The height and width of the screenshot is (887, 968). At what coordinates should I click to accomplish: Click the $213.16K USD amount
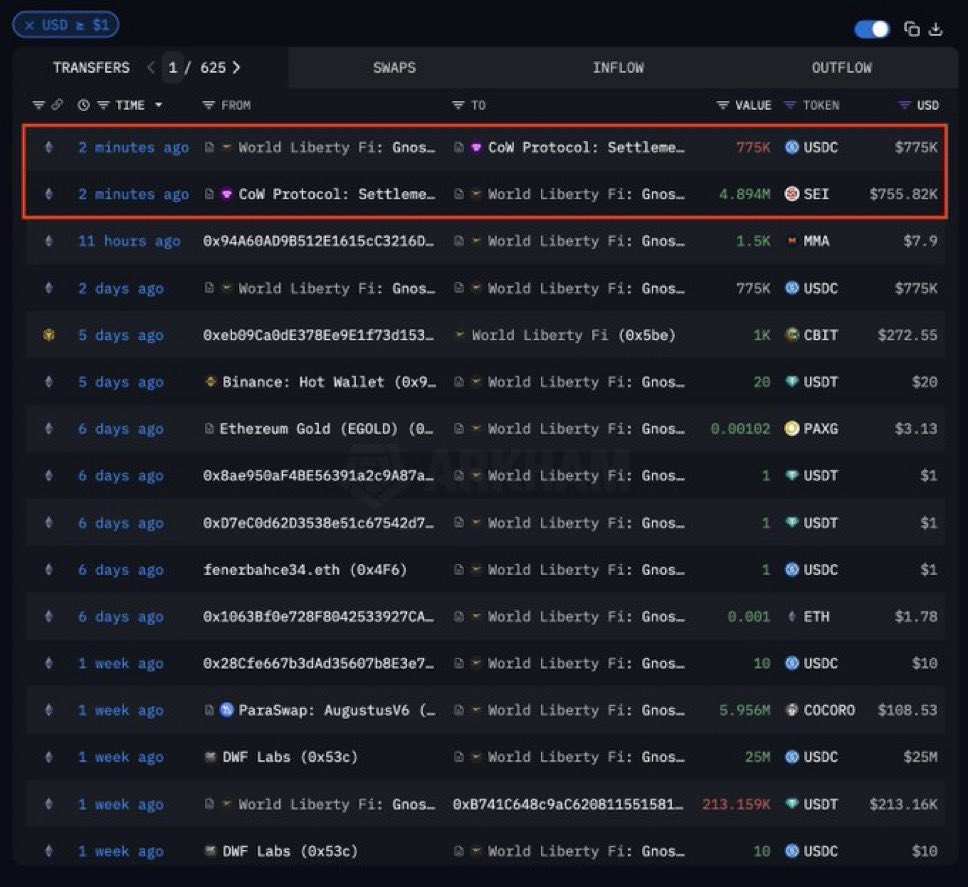point(903,804)
